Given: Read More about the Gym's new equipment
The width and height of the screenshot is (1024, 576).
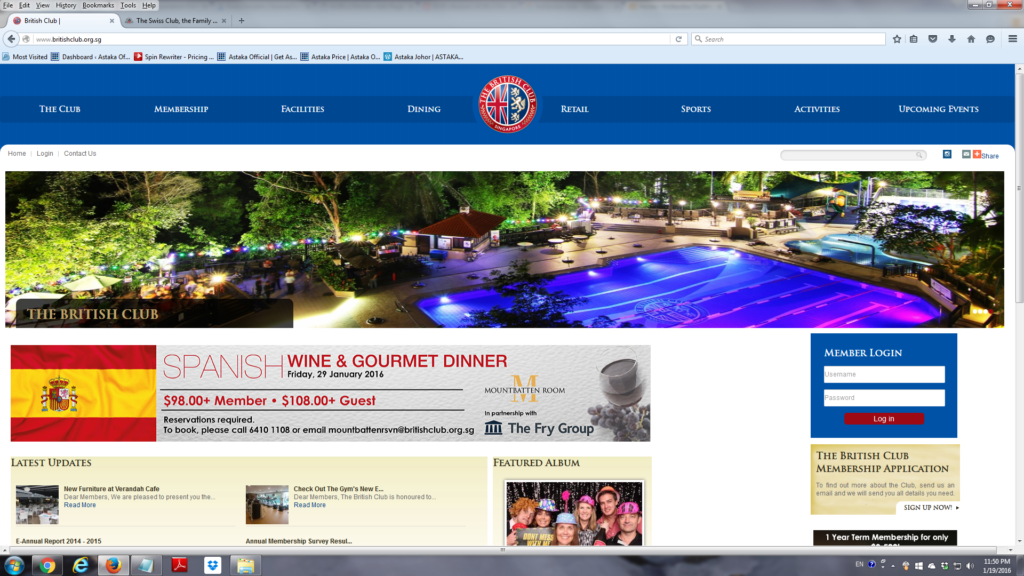Looking at the screenshot, I should click(310, 505).
